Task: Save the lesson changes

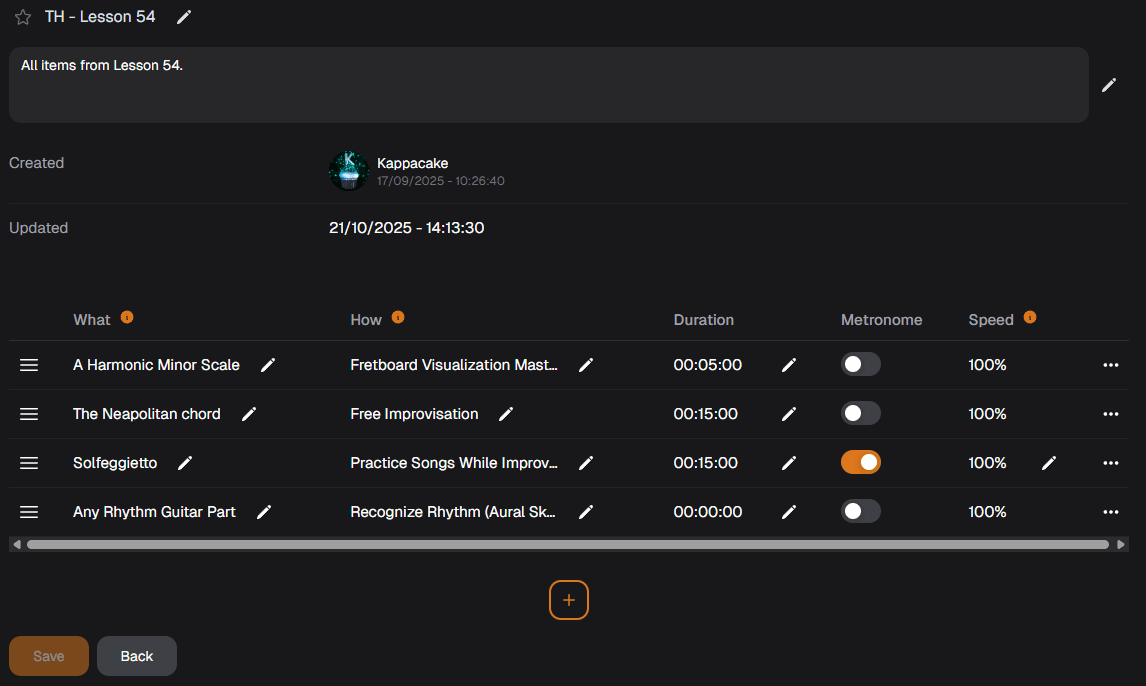Action: (x=48, y=655)
